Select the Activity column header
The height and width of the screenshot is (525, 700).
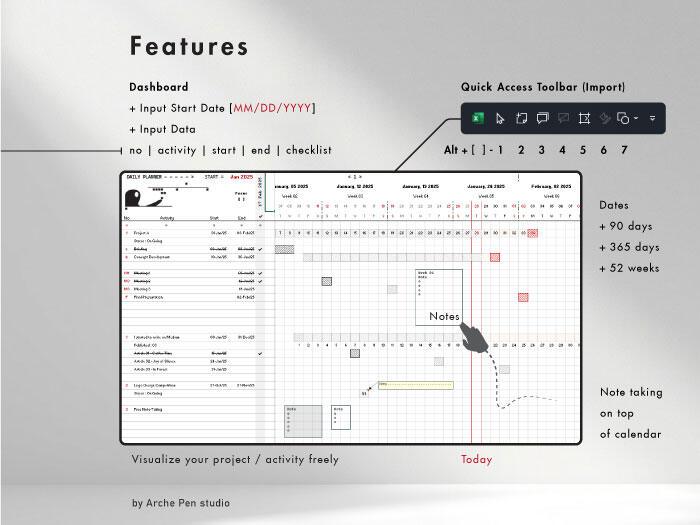point(168,216)
